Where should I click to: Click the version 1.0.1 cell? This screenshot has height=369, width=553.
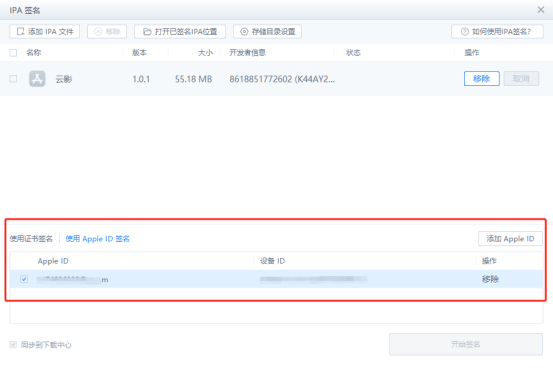coord(141,79)
